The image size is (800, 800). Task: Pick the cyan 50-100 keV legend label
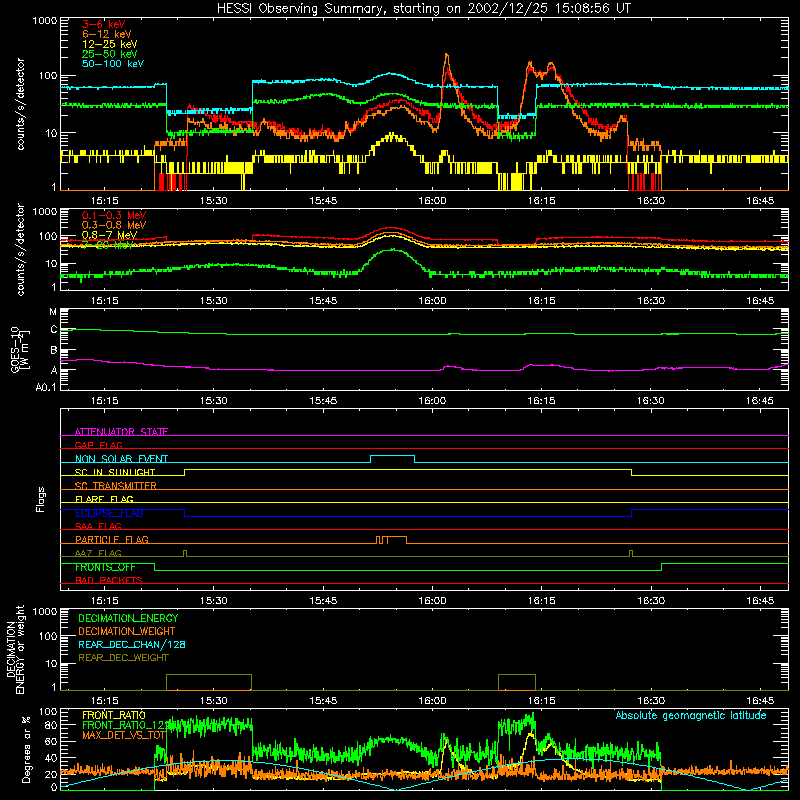click(113, 64)
